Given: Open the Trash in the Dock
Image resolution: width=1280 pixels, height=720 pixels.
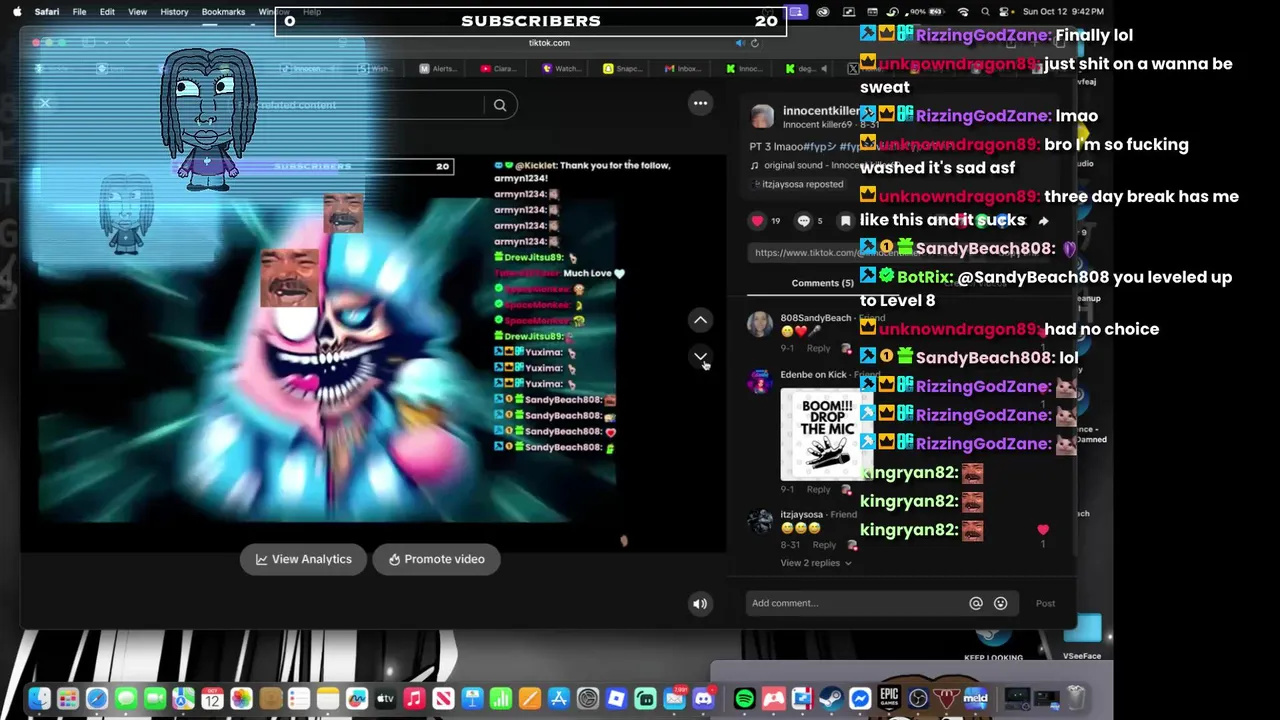Looking at the screenshot, I should [x=1076, y=698].
